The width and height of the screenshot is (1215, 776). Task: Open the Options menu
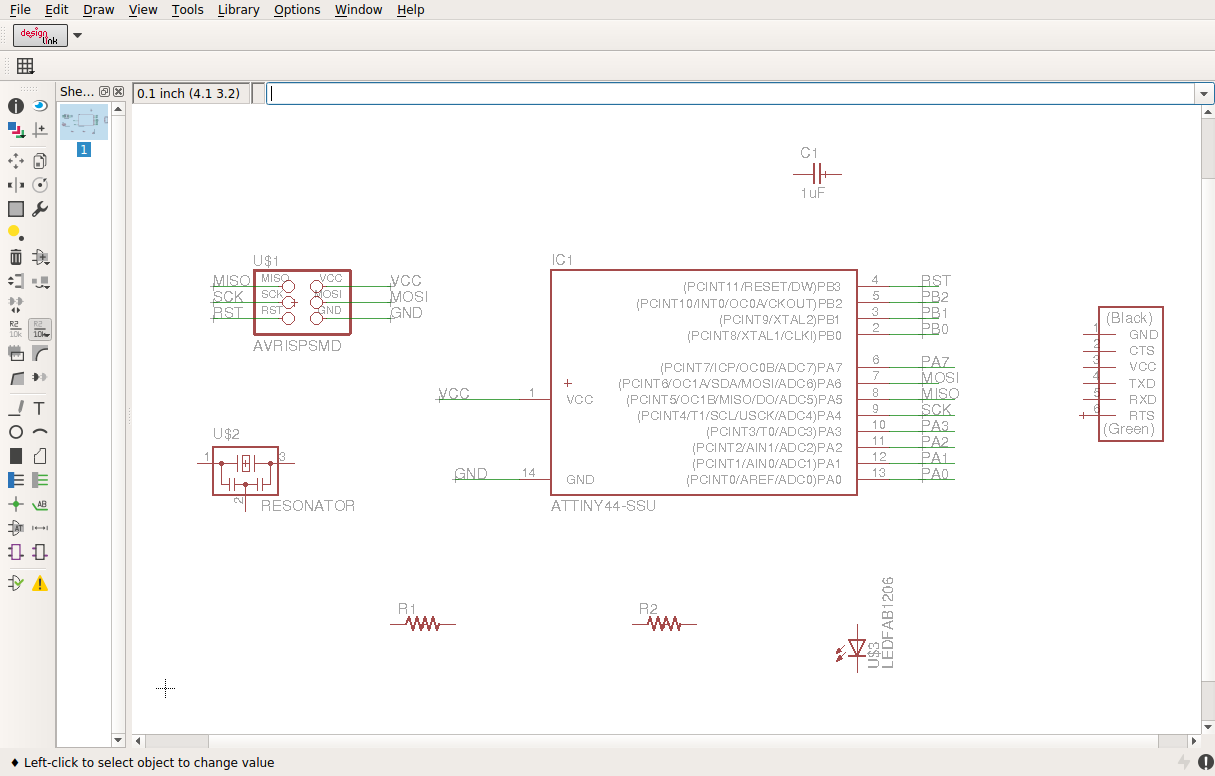pyautogui.click(x=297, y=10)
